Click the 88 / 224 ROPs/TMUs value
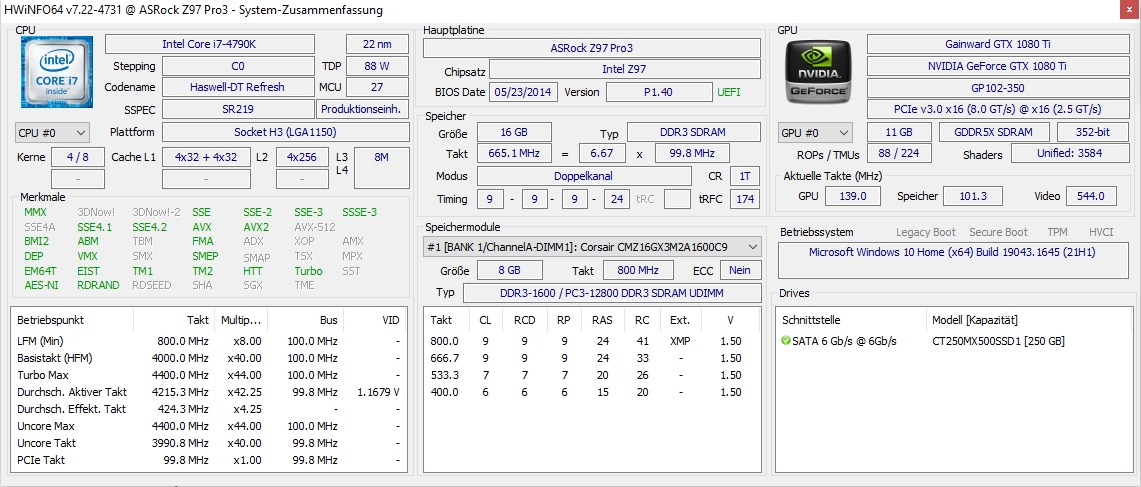This screenshot has width=1141, height=487. (899, 154)
